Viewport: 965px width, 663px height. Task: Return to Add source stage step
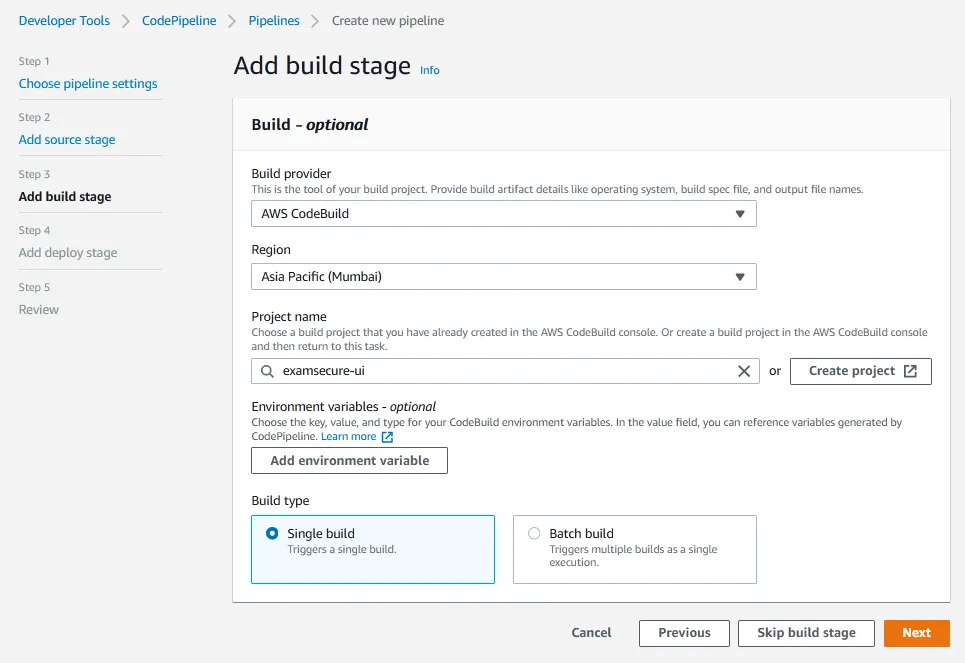[x=67, y=140]
